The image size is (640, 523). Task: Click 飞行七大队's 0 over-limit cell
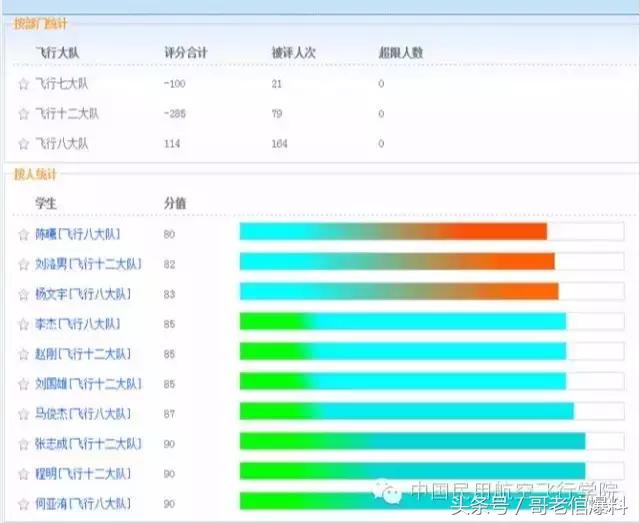pyautogui.click(x=381, y=84)
